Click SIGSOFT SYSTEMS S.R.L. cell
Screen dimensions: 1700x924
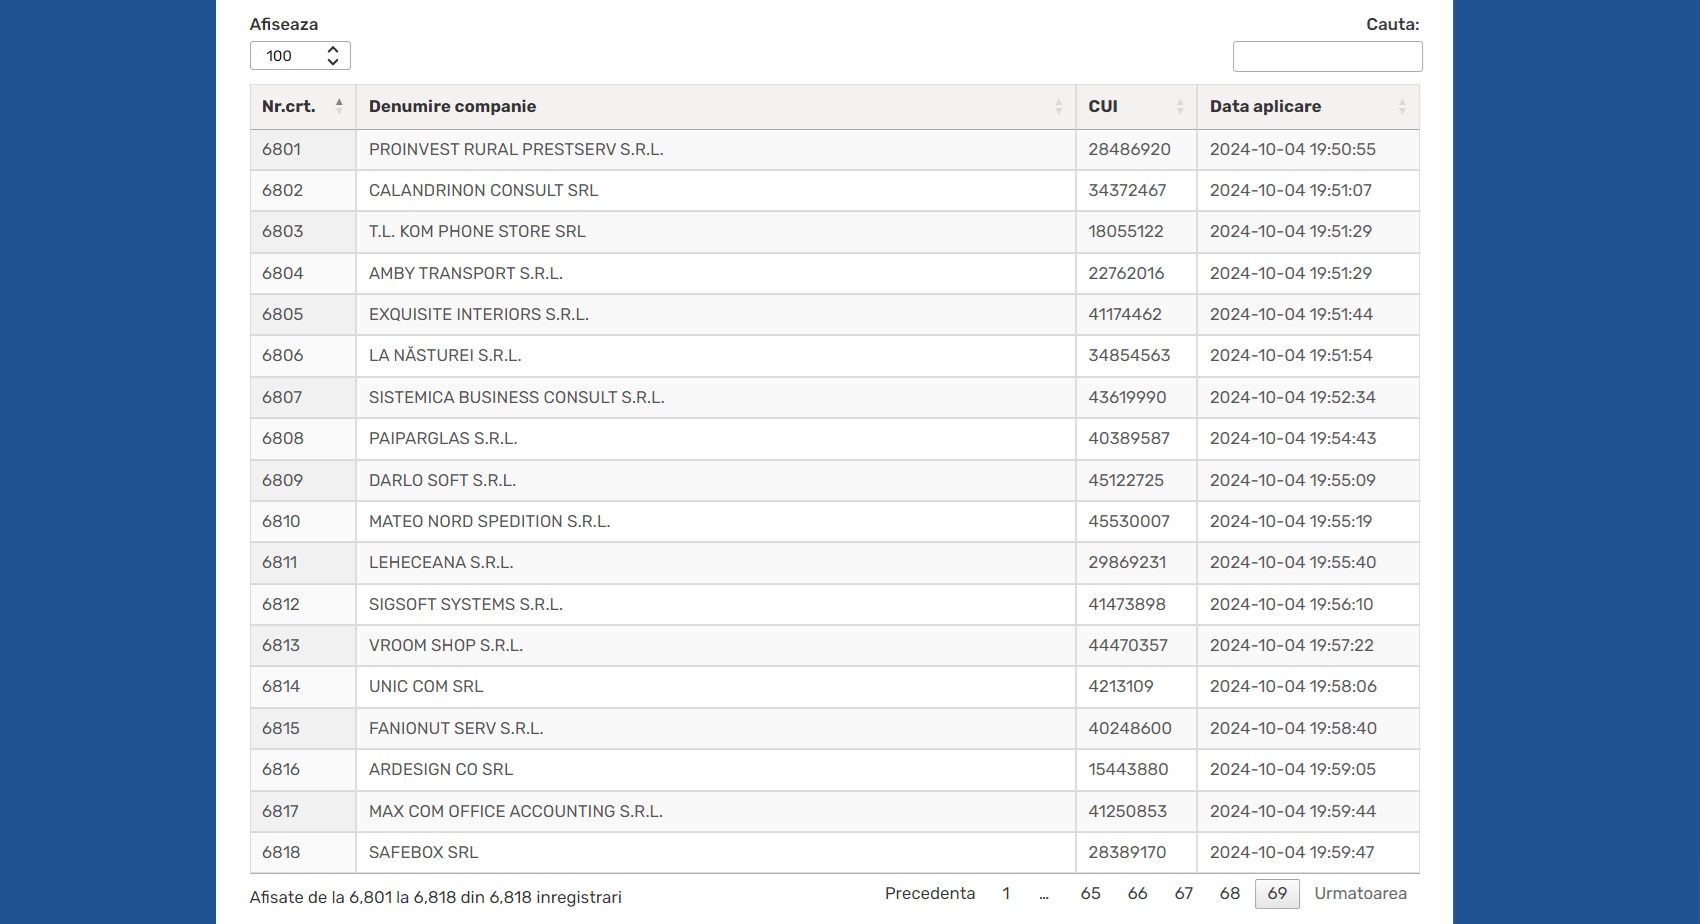[x=715, y=604]
